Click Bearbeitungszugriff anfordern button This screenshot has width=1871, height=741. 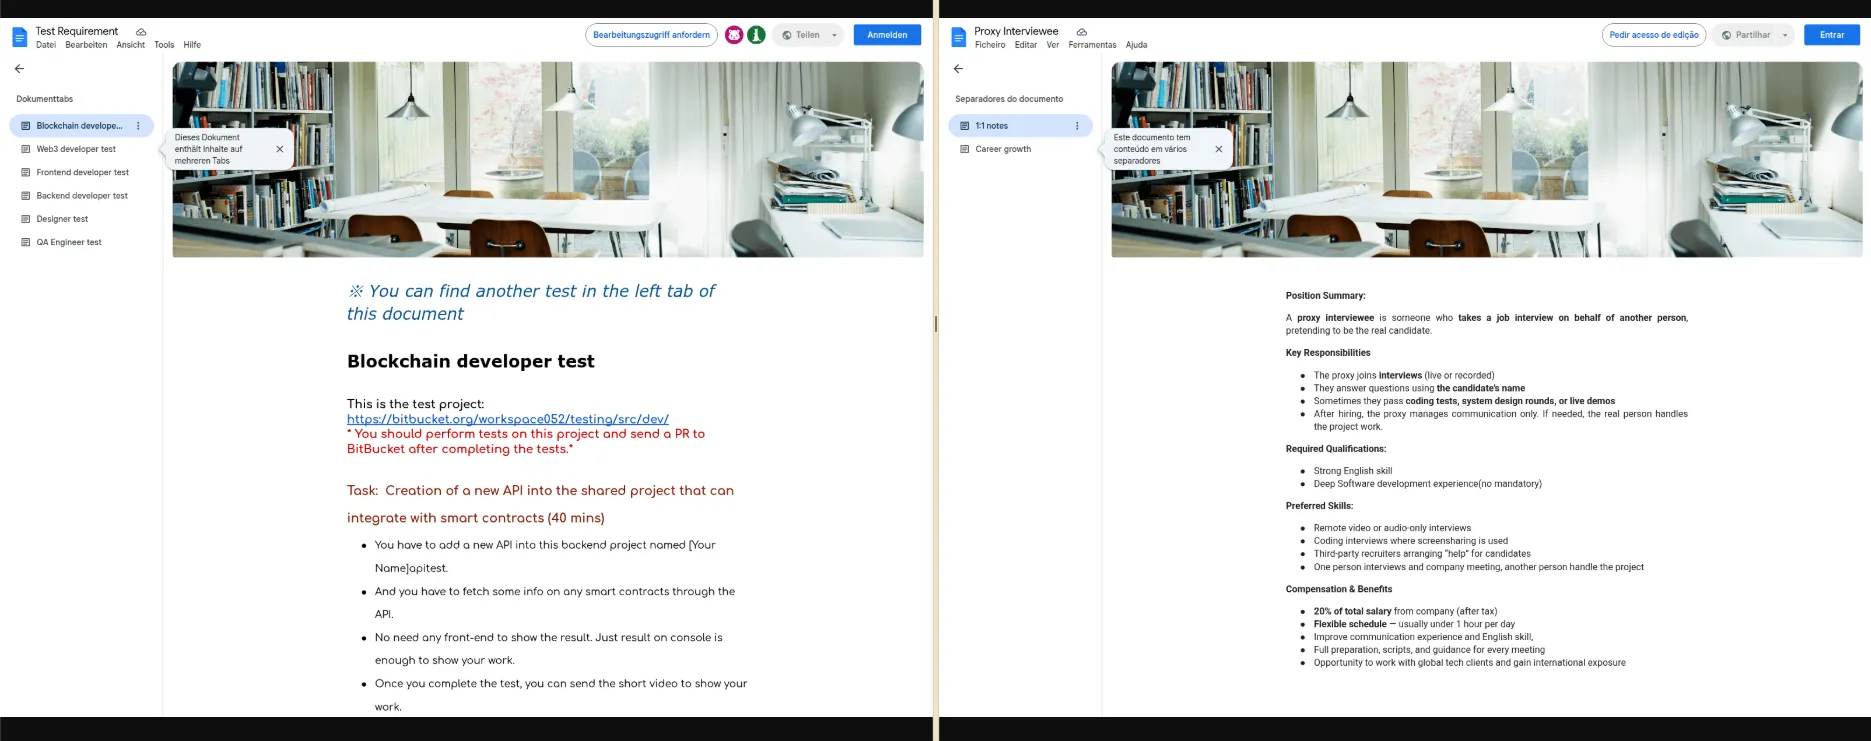pos(651,35)
